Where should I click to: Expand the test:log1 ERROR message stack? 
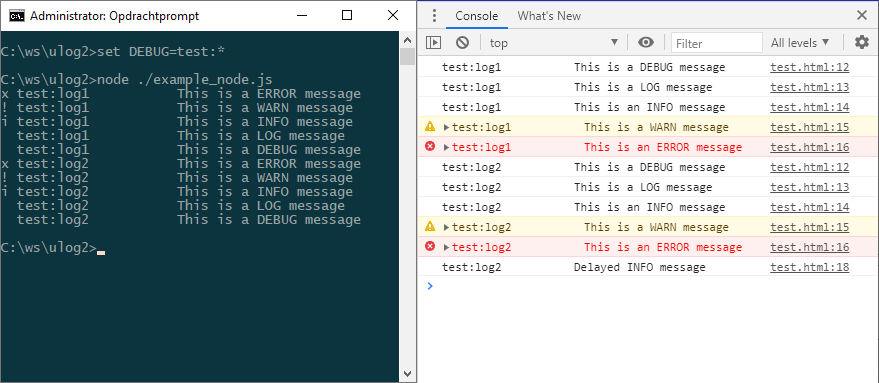click(446, 147)
